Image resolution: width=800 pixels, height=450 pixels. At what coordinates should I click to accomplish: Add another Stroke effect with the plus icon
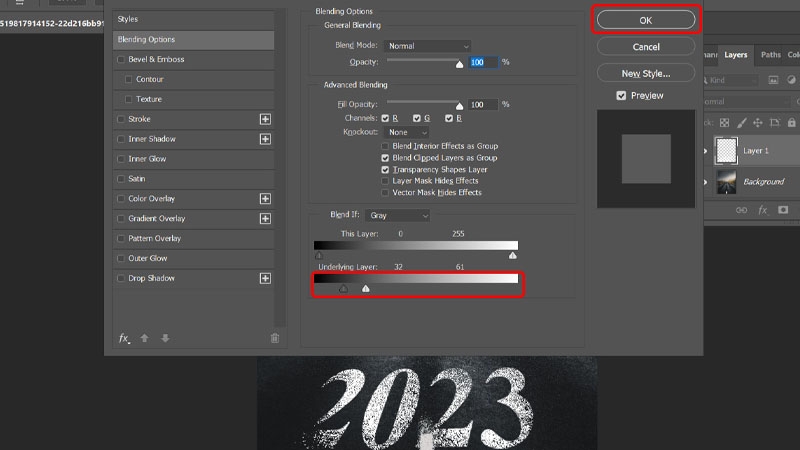tap(265, 119)
